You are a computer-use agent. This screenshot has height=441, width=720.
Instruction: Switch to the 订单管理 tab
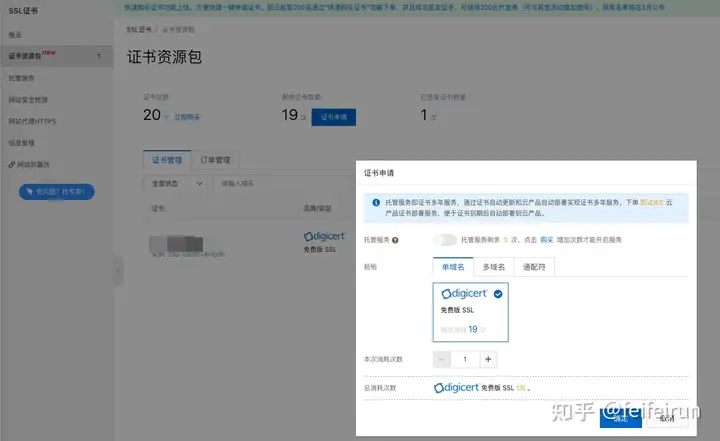point(215,160)
